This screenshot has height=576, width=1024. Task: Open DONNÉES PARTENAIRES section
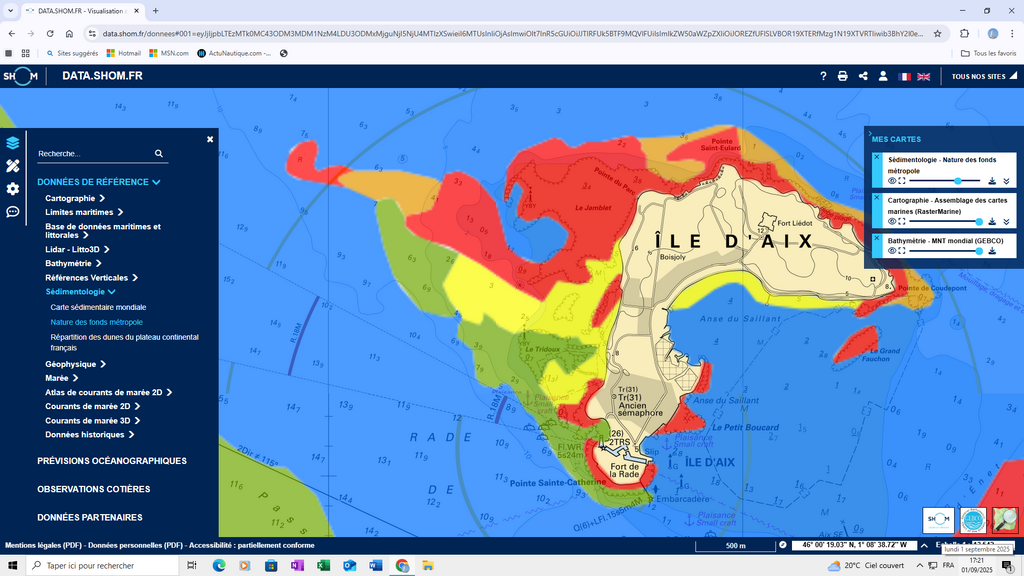pyautogui.click(x=89, y=517)
